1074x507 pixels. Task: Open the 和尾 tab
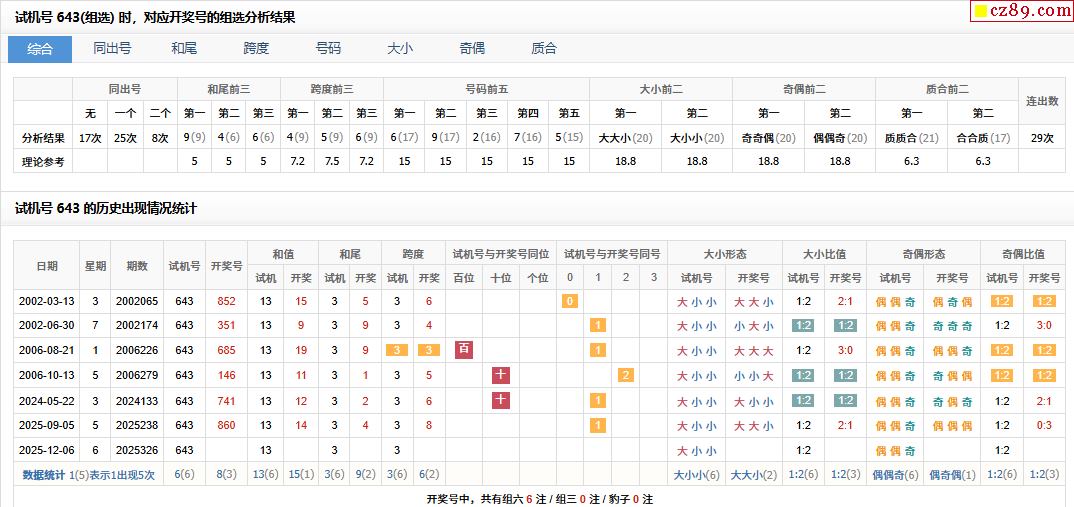click(x=184, y=48)
